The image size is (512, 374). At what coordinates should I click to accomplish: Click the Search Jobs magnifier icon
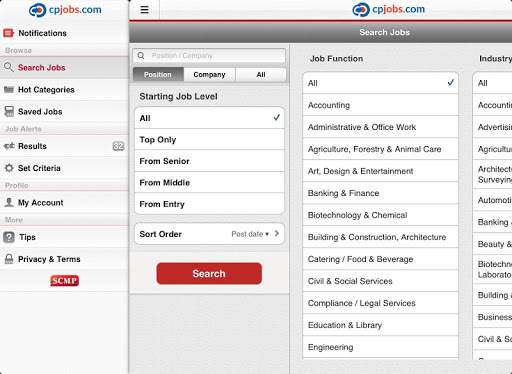coord(9,67)
